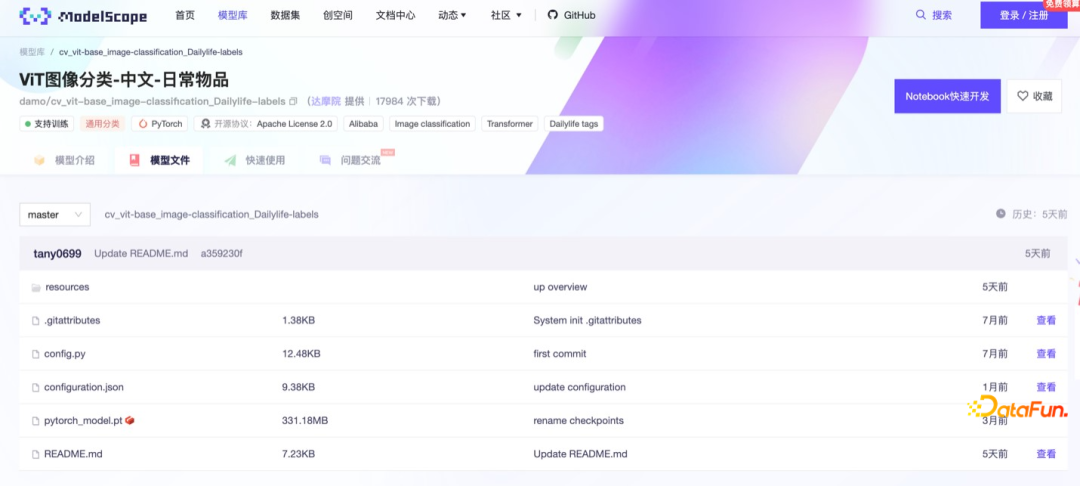Screen dimensions: 1080x486
Task: Open the config.py file name
Action: 65,354
